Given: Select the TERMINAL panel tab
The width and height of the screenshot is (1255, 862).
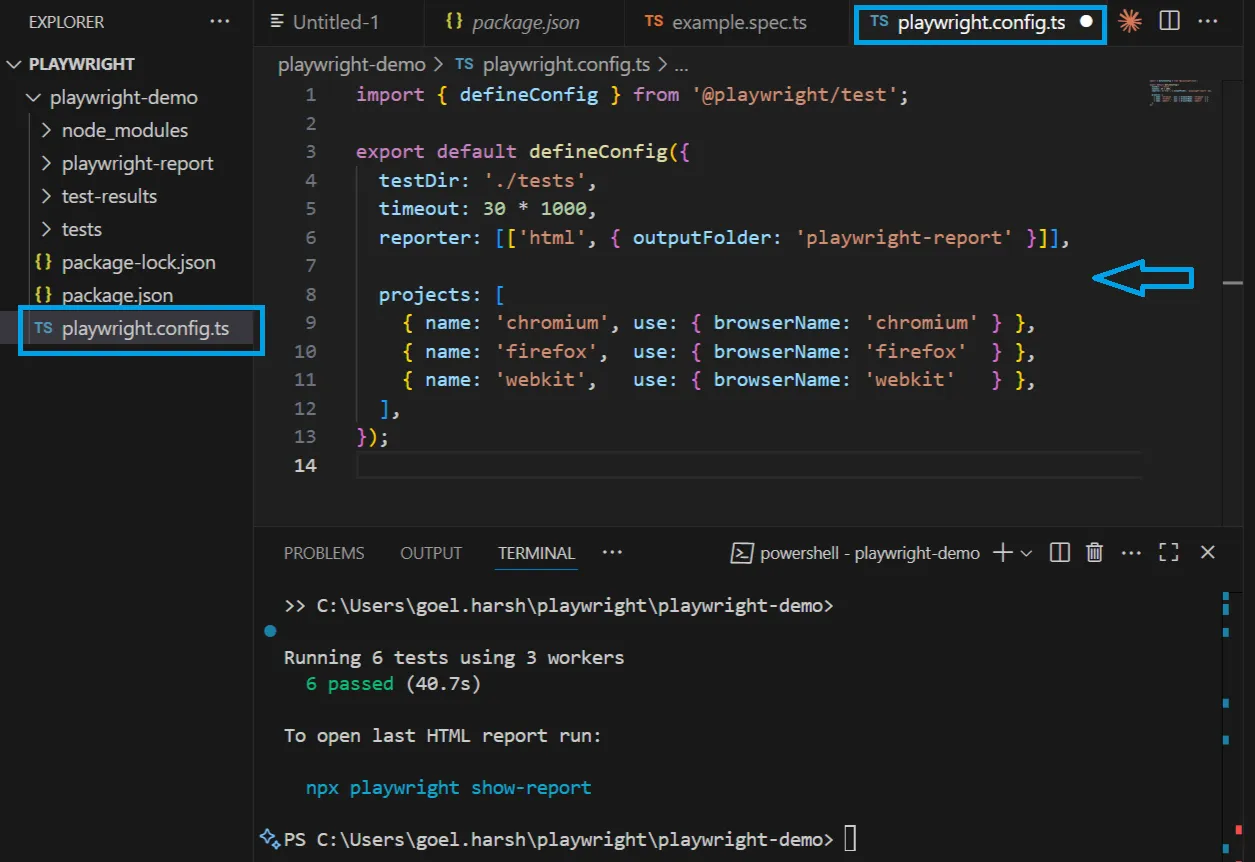Looking at the screenshot, I should click(537, 553).
